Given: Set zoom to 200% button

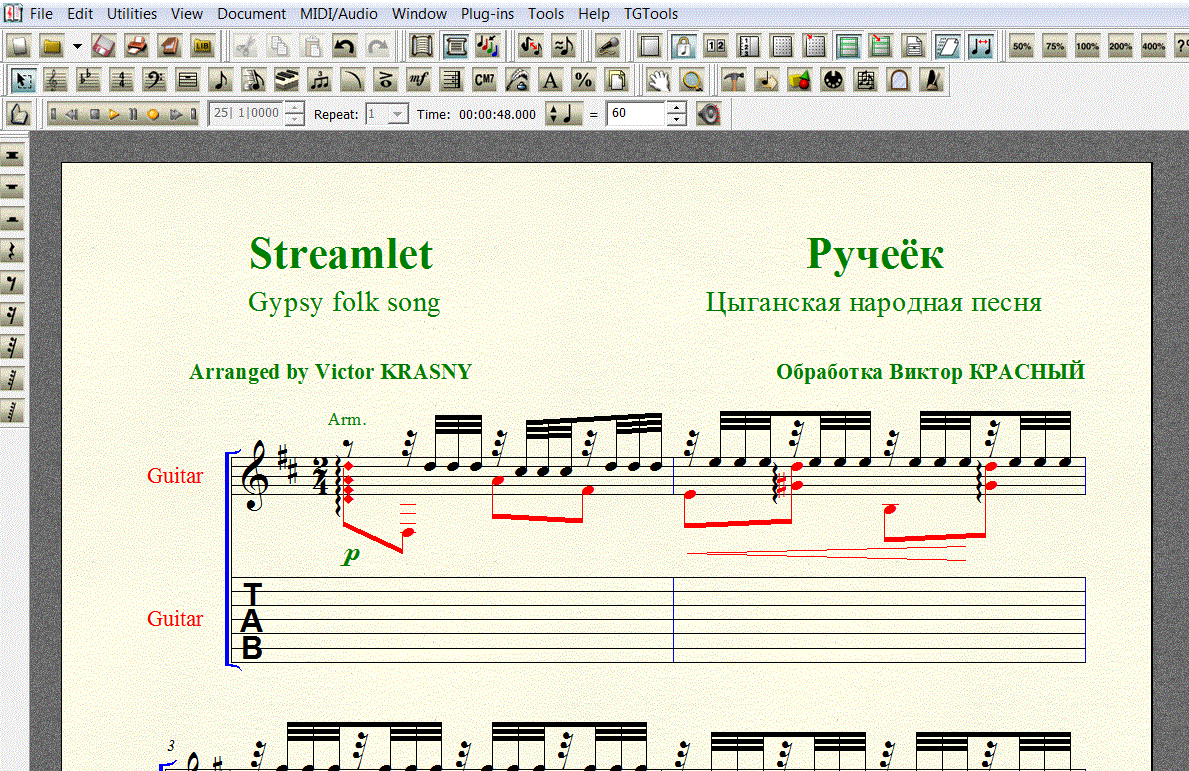Looking at the screenshot, I should click(x=1120, y=46).
